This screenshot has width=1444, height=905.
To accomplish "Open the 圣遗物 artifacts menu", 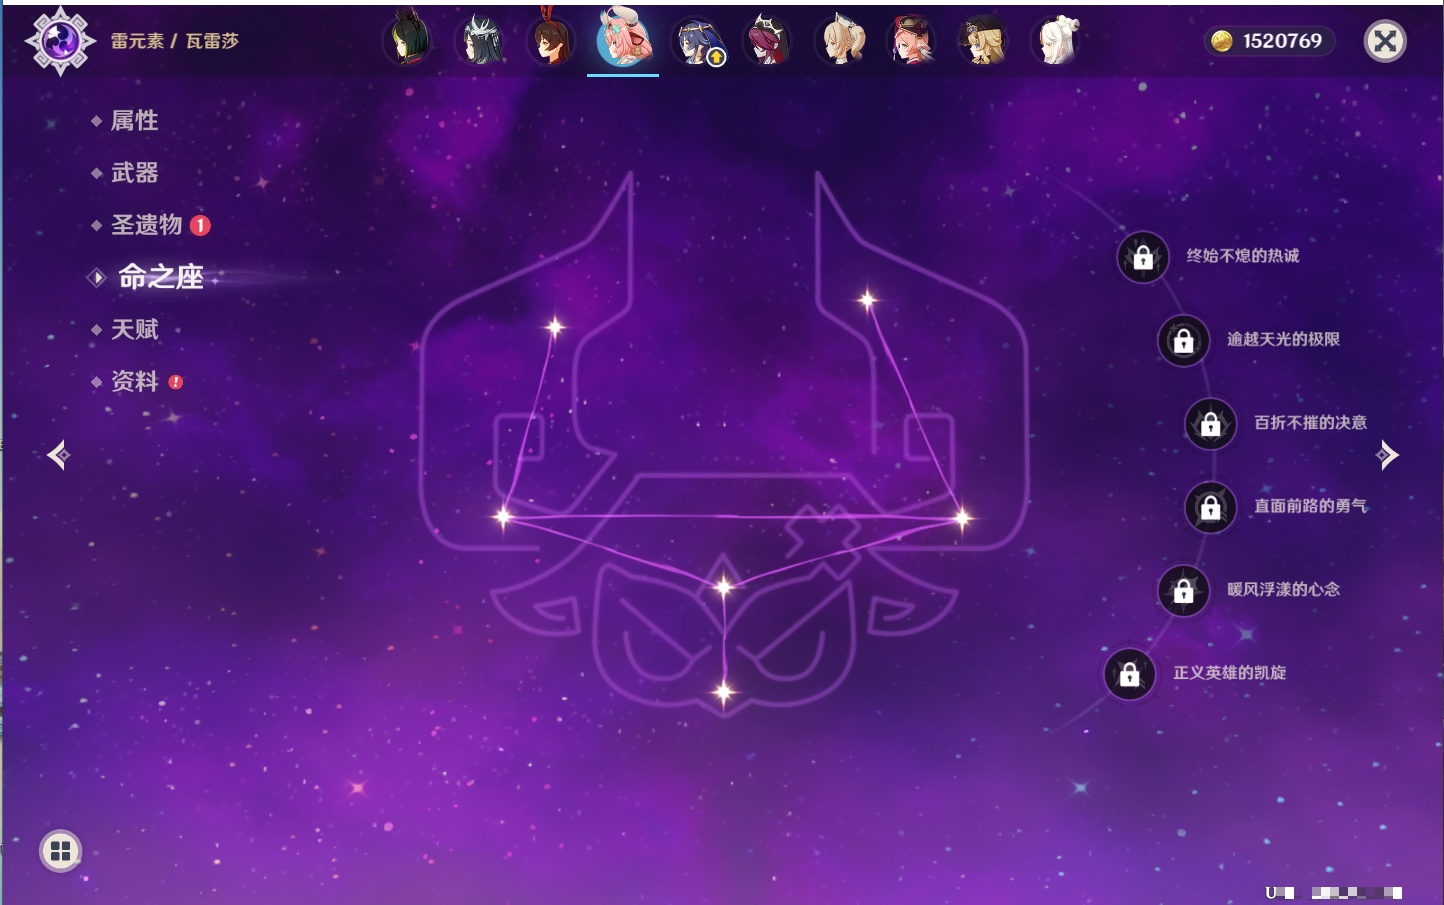I will 146,225.
